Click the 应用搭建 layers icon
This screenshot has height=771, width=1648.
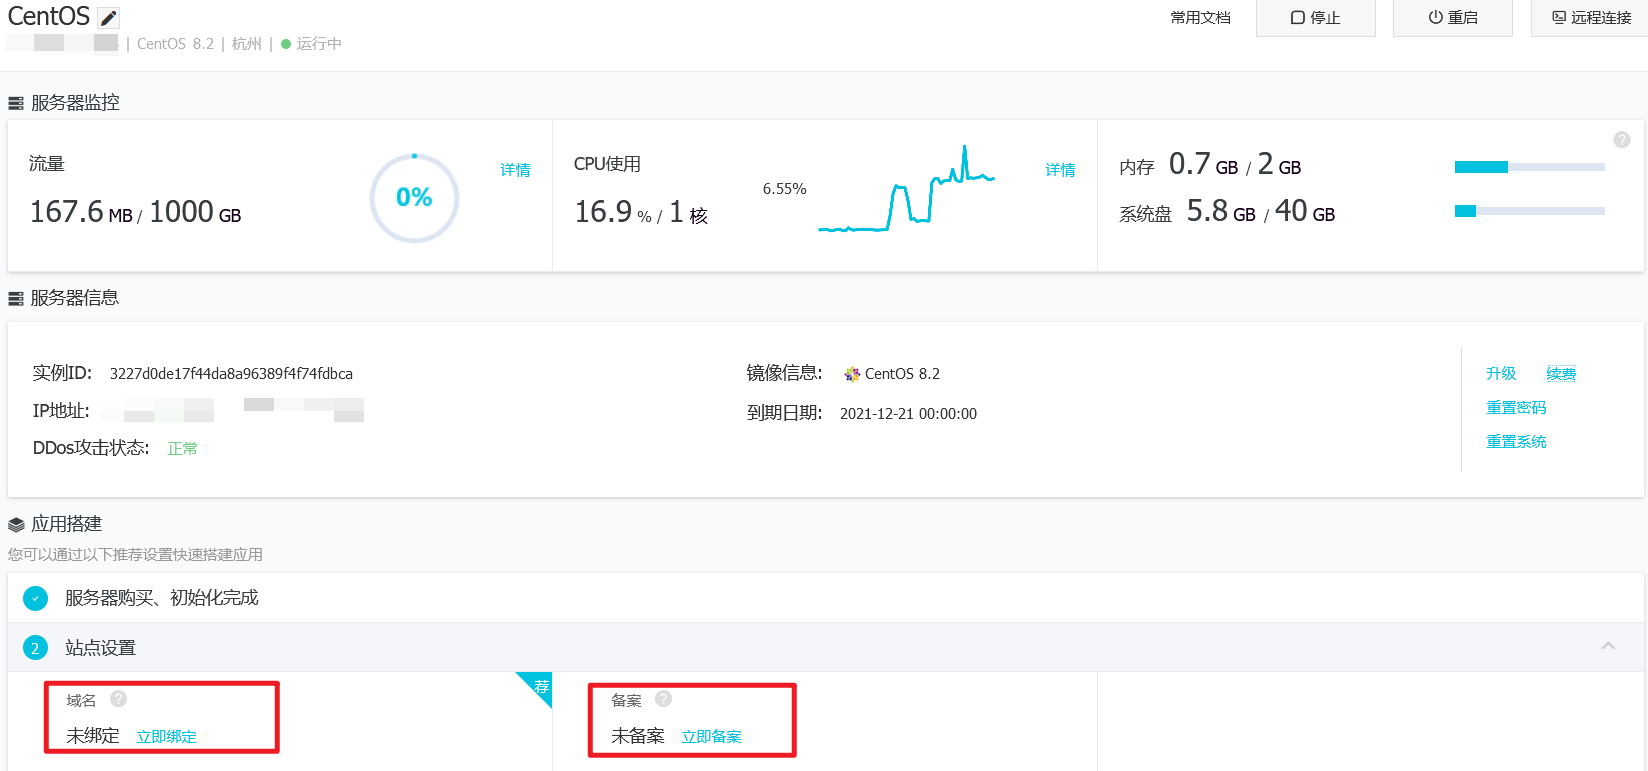(16, 524)
